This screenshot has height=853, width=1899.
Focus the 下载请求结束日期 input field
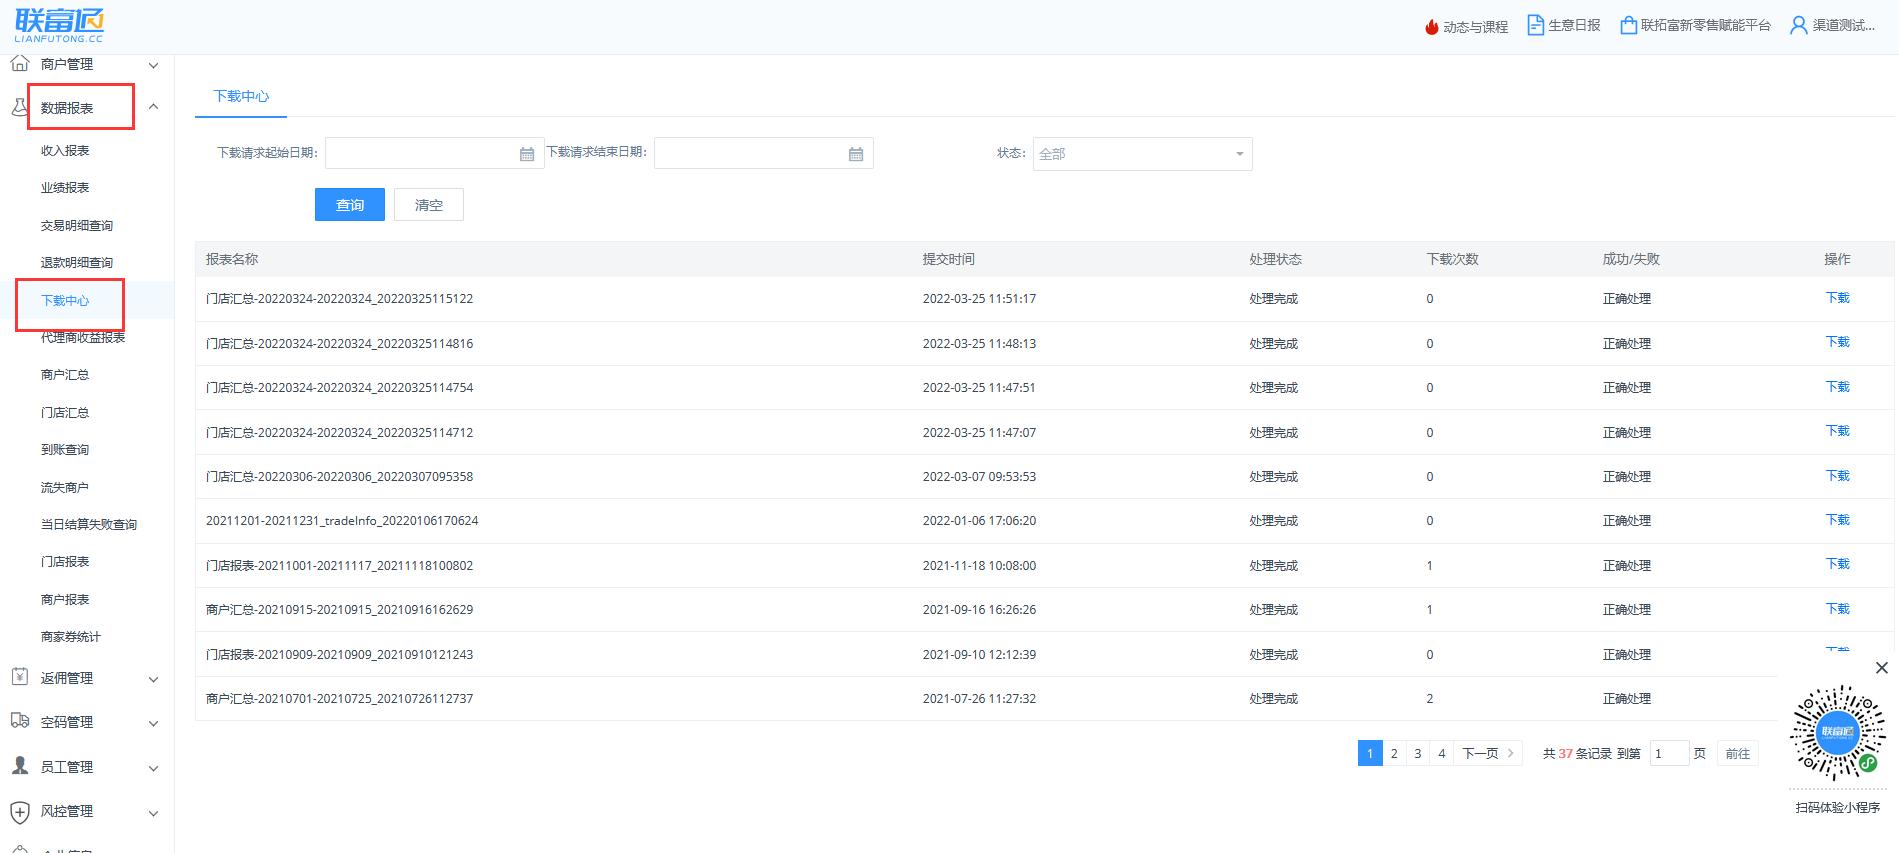coord(764,153)
